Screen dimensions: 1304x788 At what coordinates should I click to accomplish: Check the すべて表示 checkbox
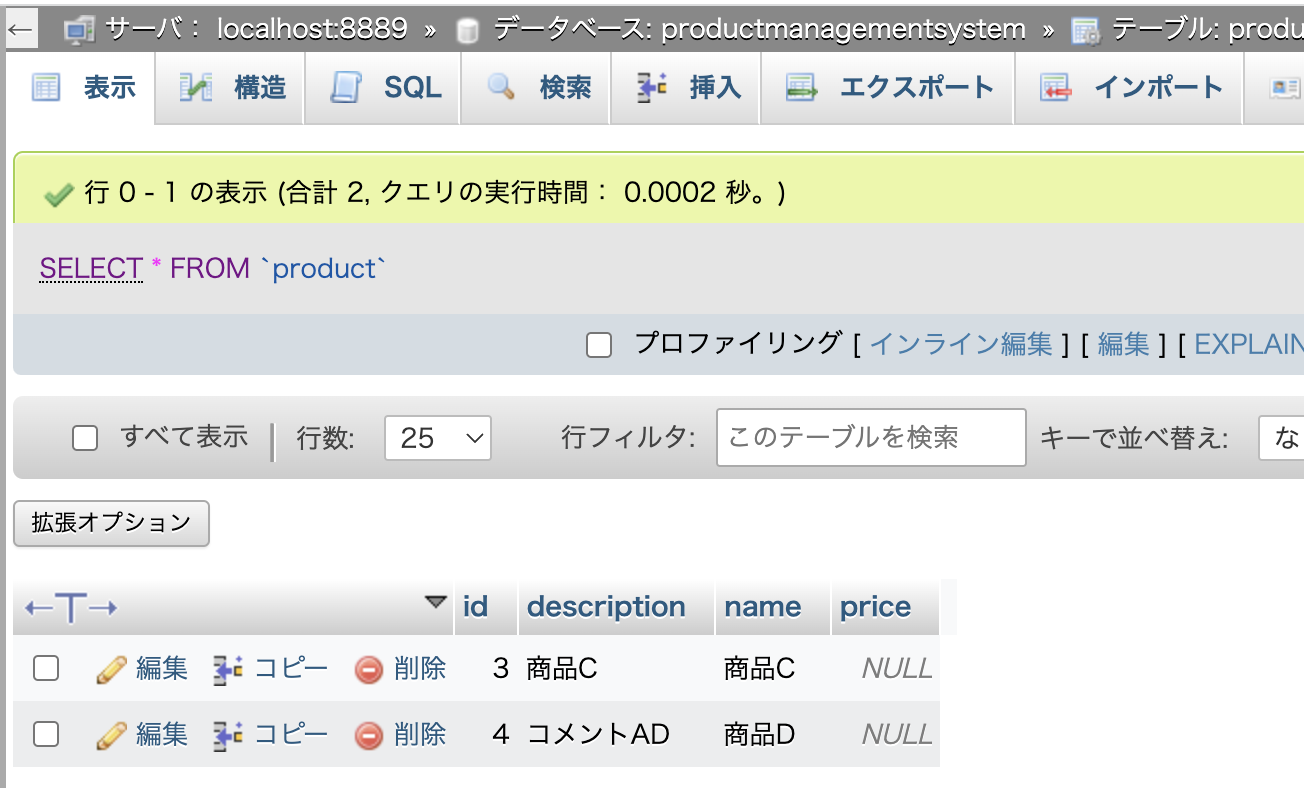pyautogui.click(x=84, y=438)
